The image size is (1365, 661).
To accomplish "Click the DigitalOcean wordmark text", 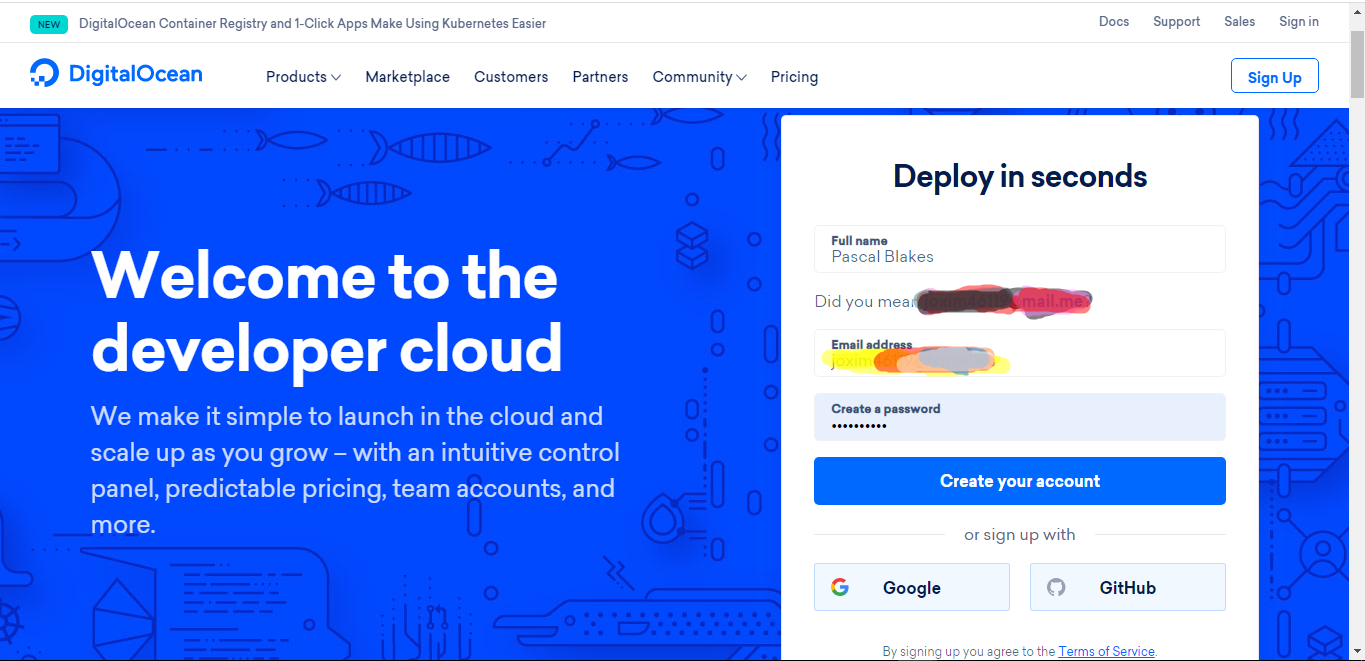I will point(135,74).
